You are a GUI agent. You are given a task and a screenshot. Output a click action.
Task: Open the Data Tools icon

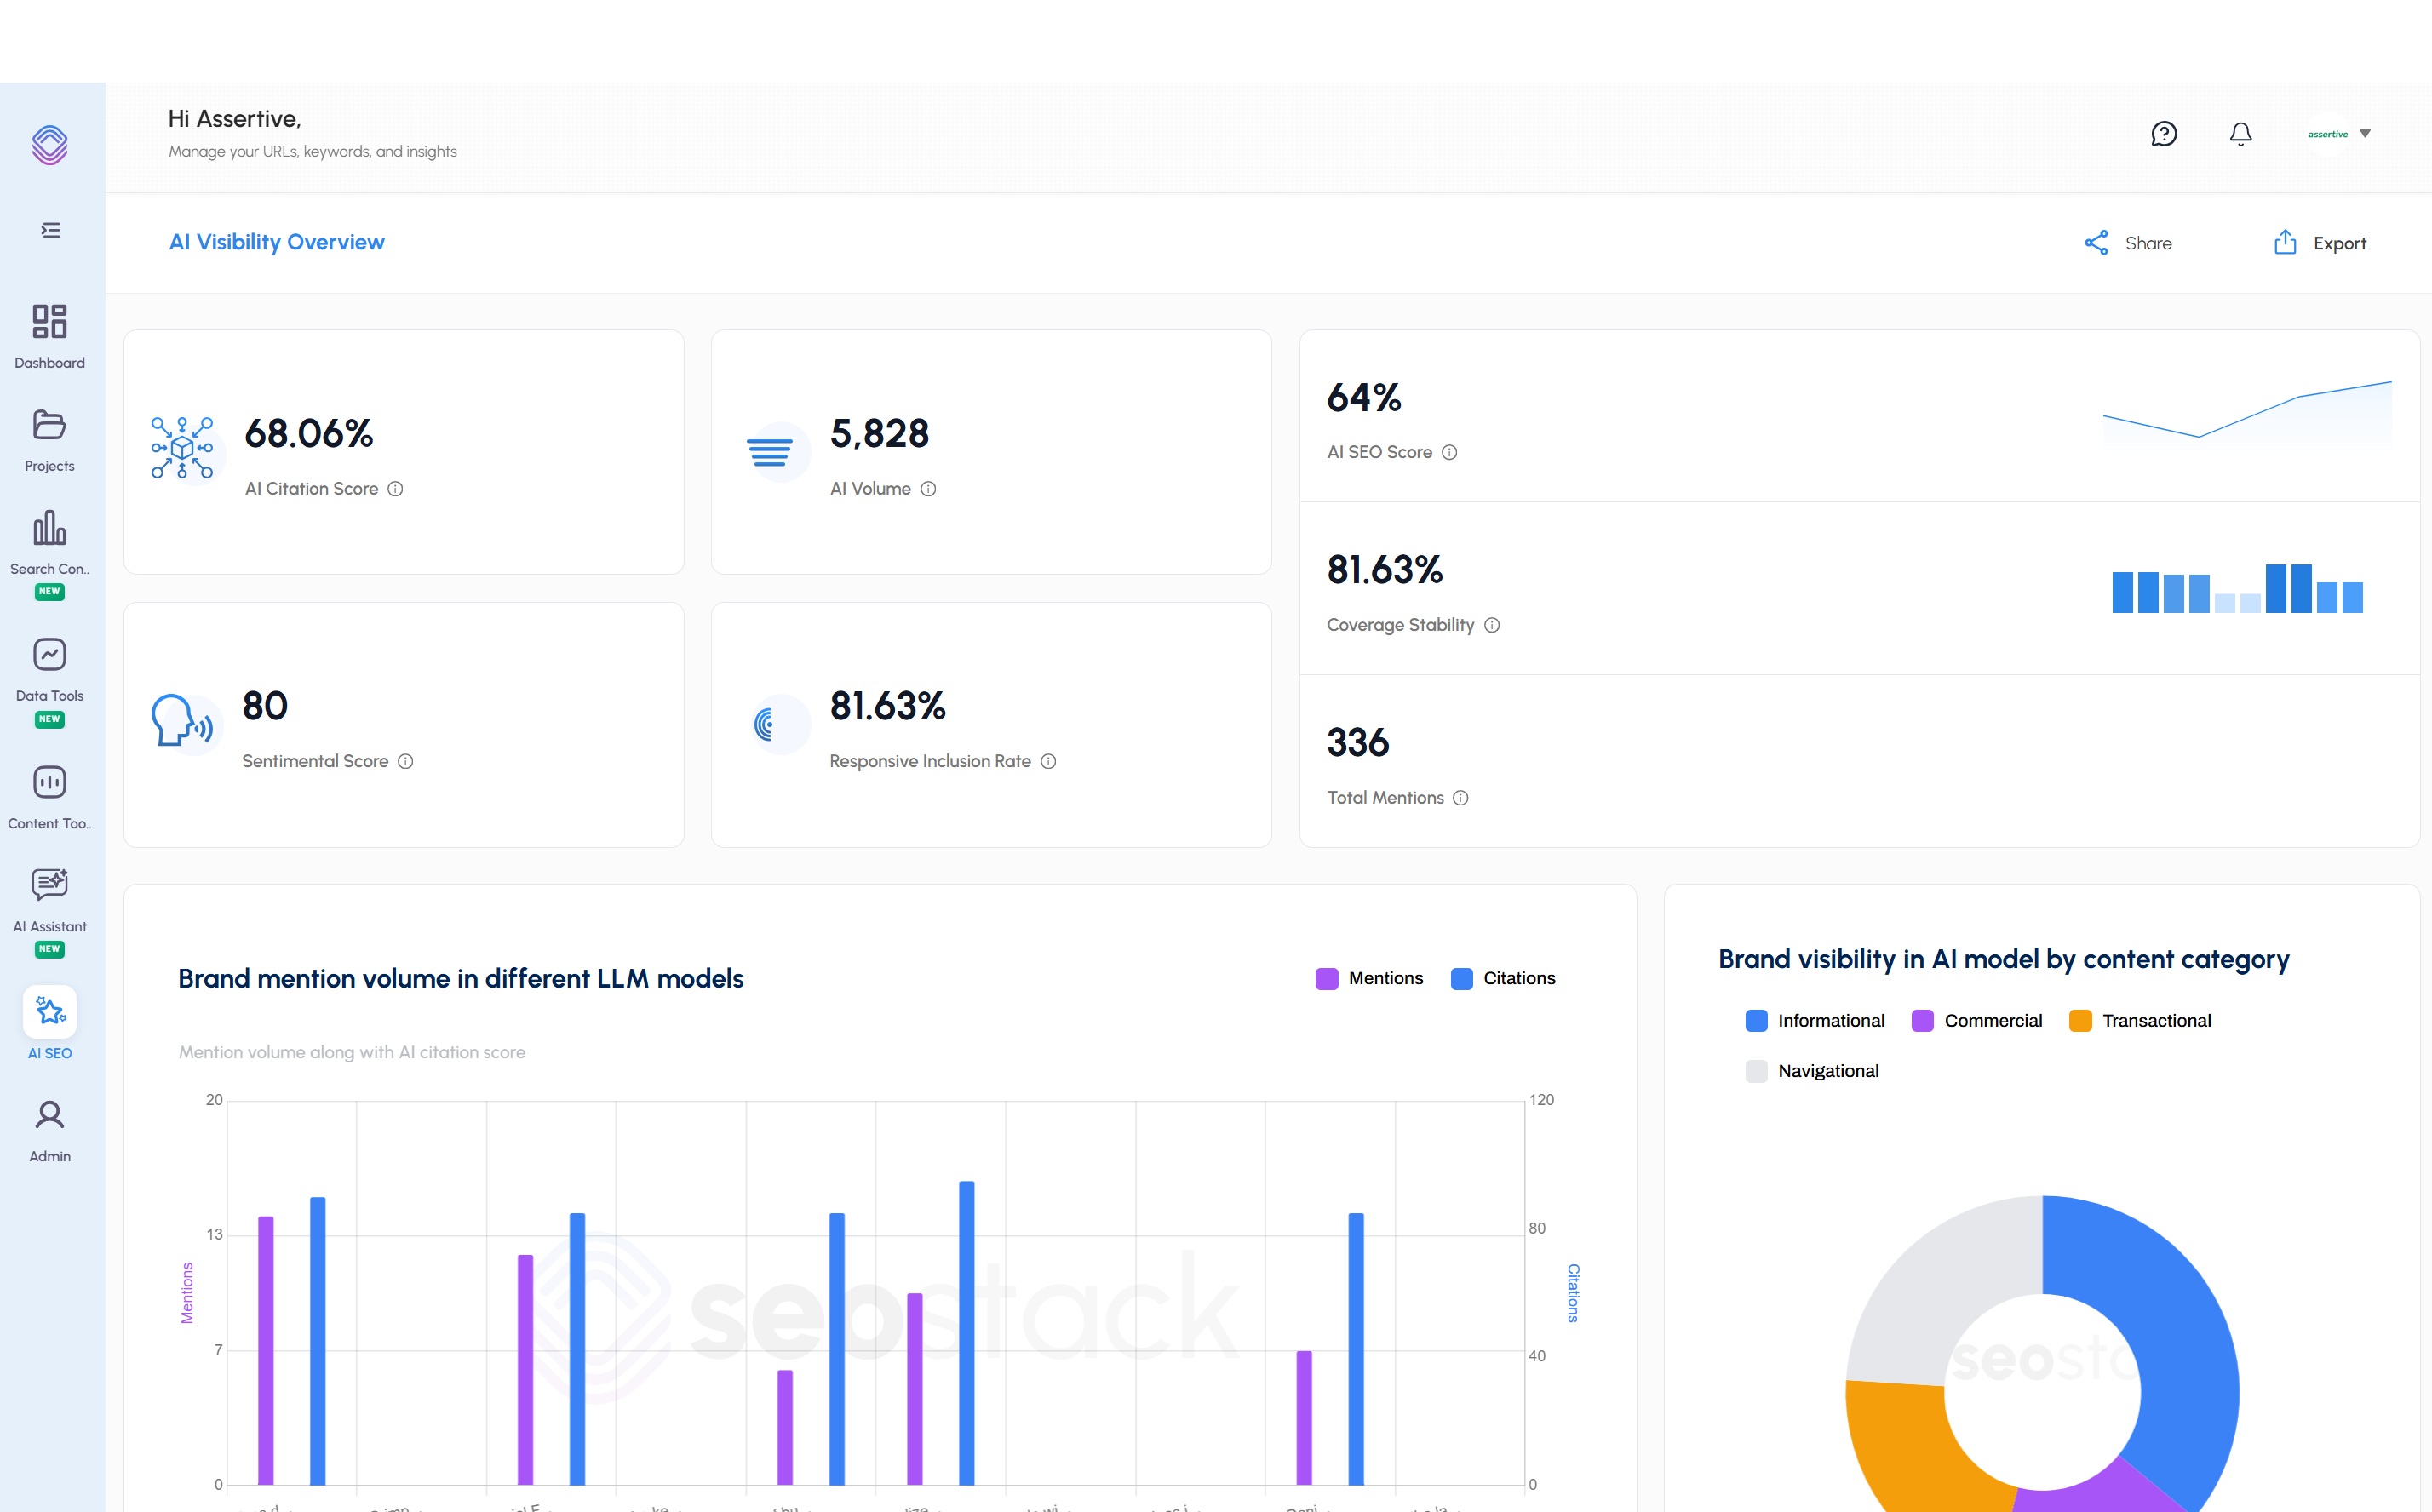click(x=50, y=654)
